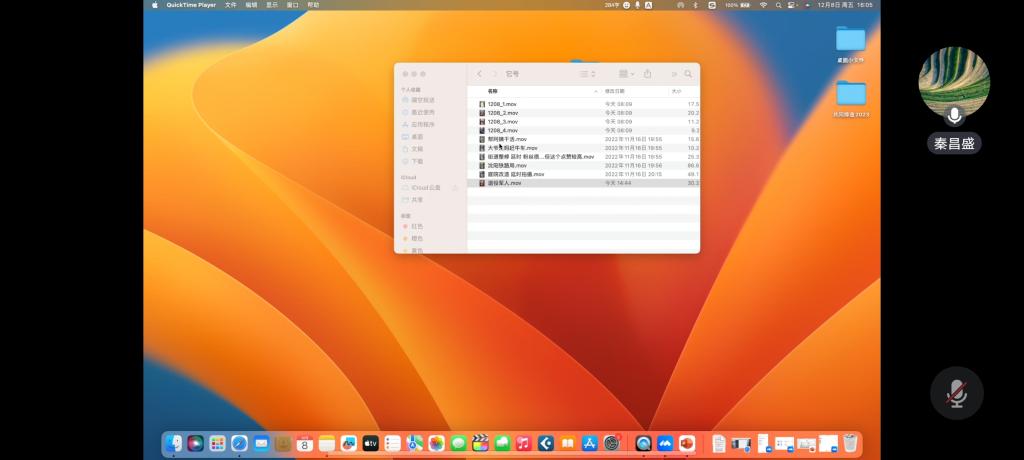Select the upper desktop folder icon
Viewport: 1024px width, 460px height.
click(x=850, y=39)
